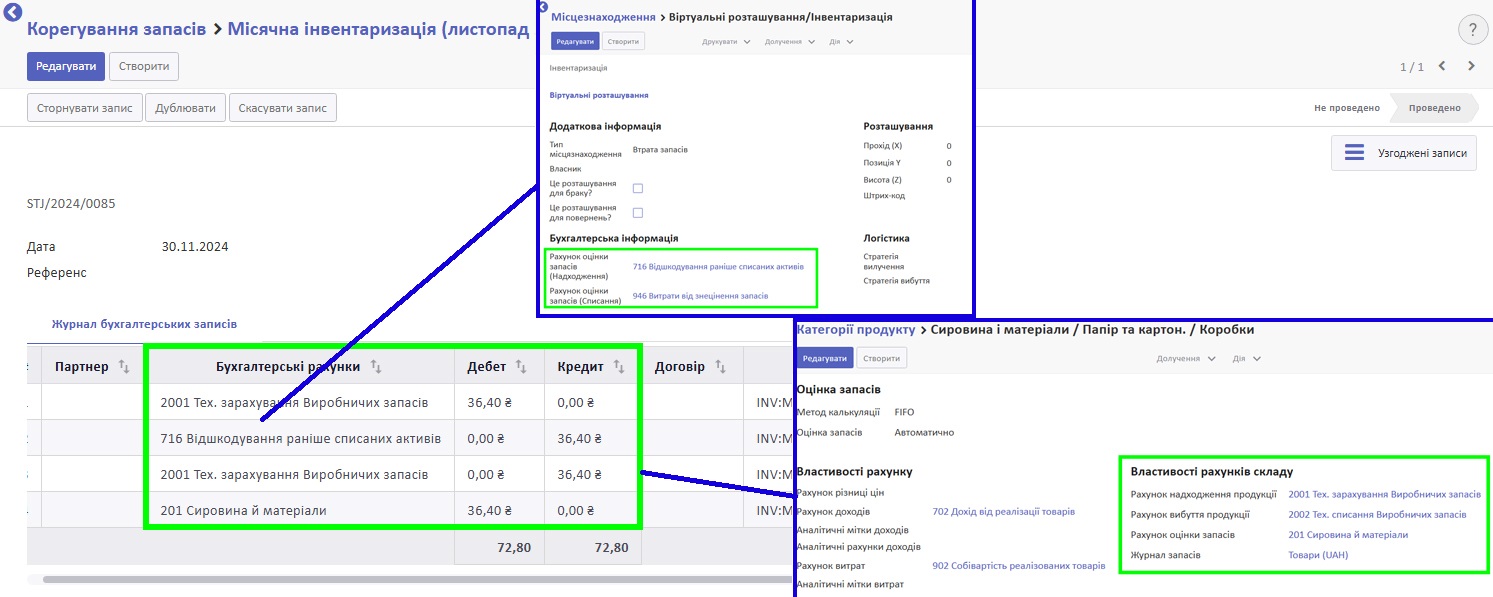Expand Дія dropdown in product category window
This screenshot has width=1493, height=597.
[1247, 358]
